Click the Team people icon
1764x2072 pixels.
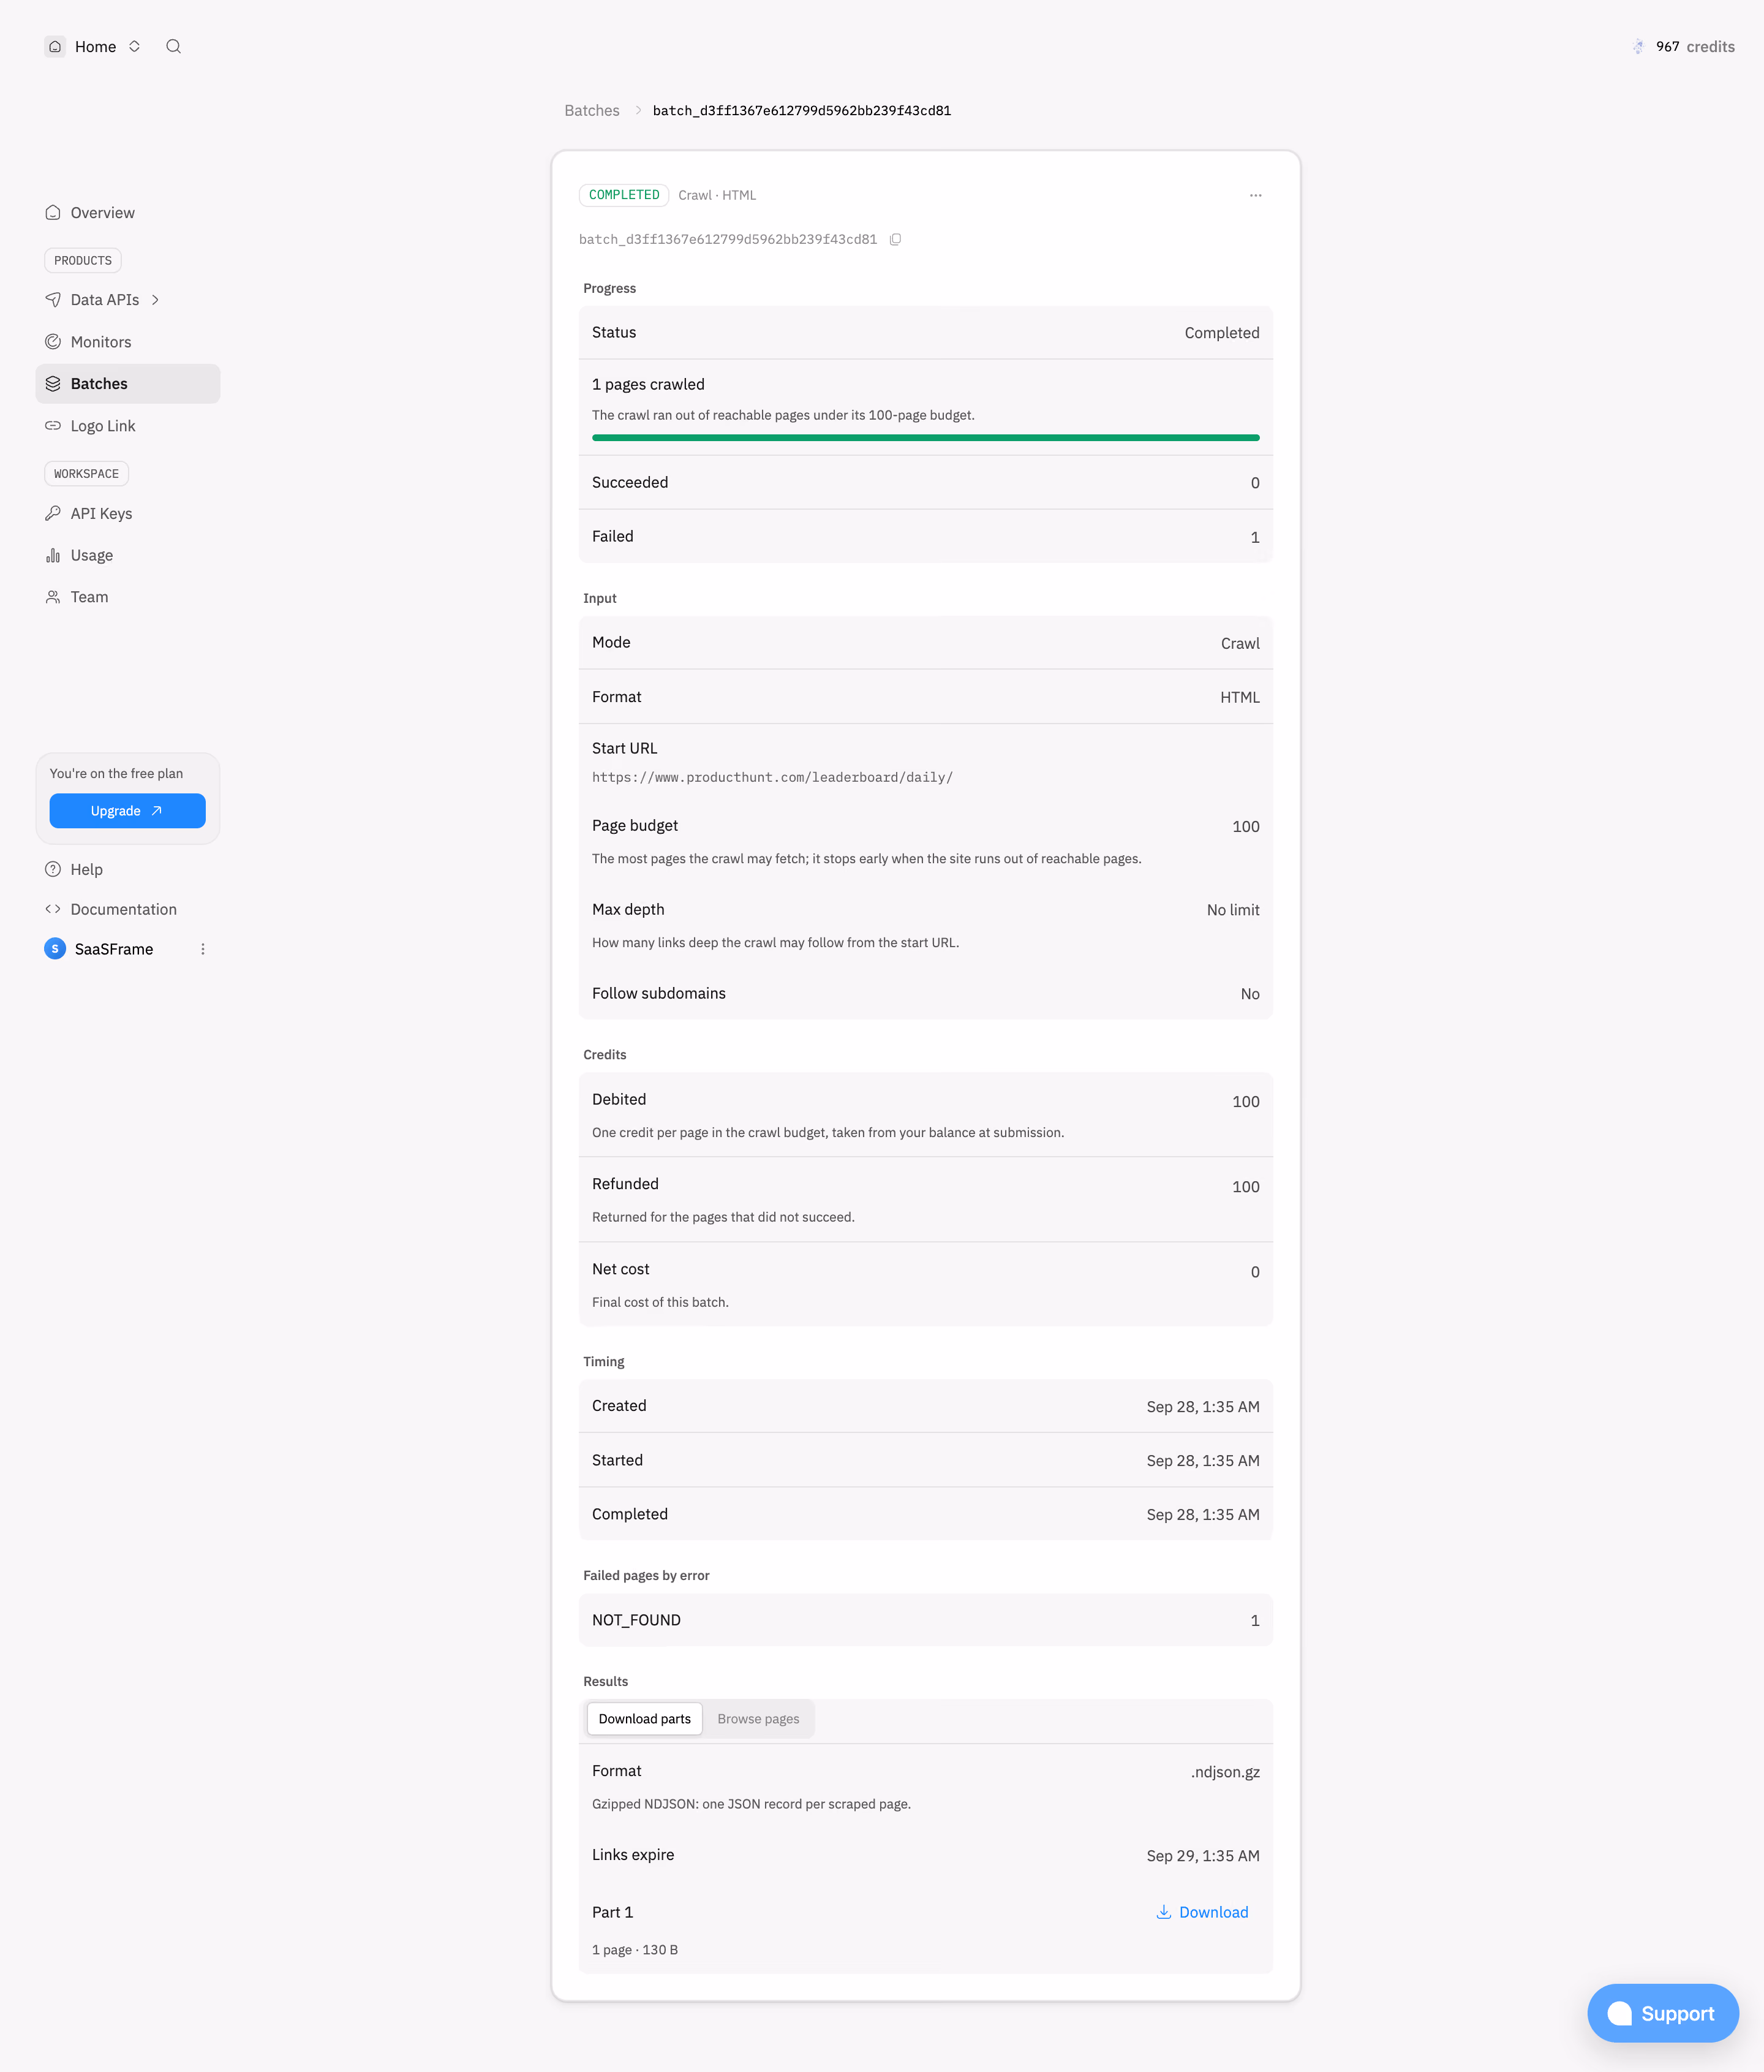[53, 598]
